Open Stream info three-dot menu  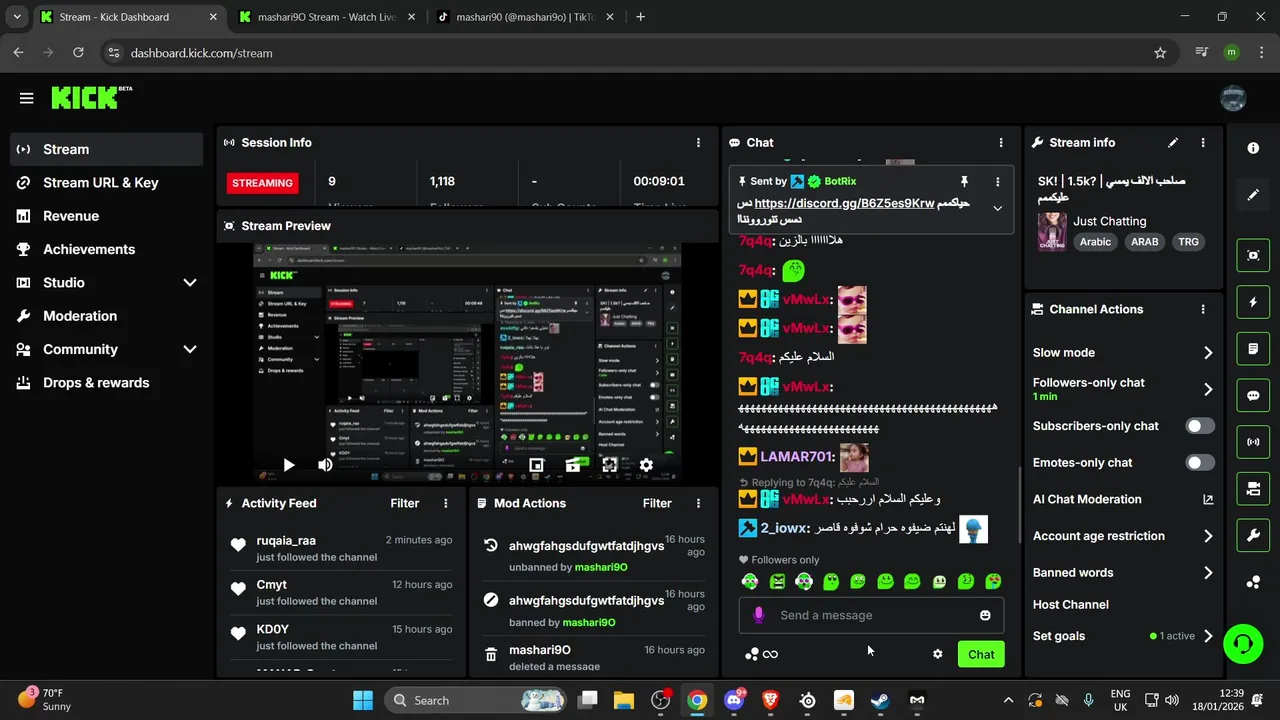(1203, 143)
